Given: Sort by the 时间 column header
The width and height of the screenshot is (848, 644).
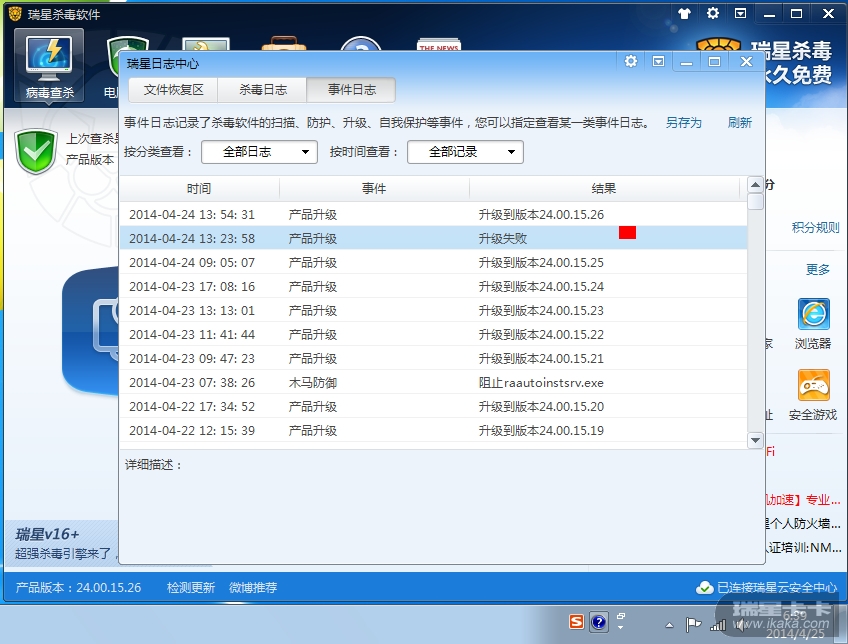Looking at the screenshot, I should point(199,189).
